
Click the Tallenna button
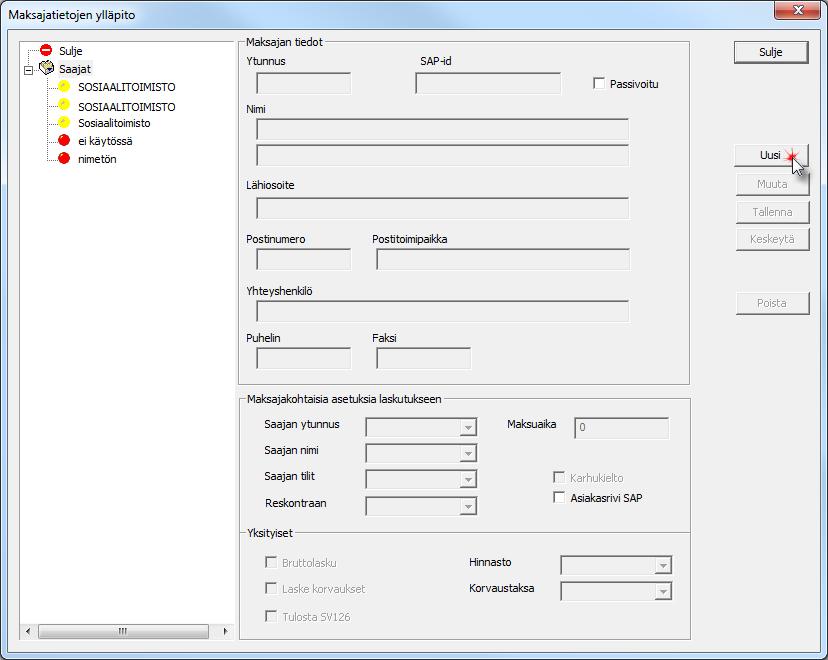point(773,212)
